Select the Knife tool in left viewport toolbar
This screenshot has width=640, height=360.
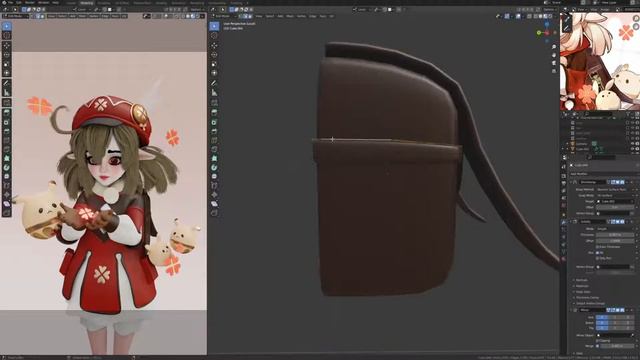click(x=7, y=149)
